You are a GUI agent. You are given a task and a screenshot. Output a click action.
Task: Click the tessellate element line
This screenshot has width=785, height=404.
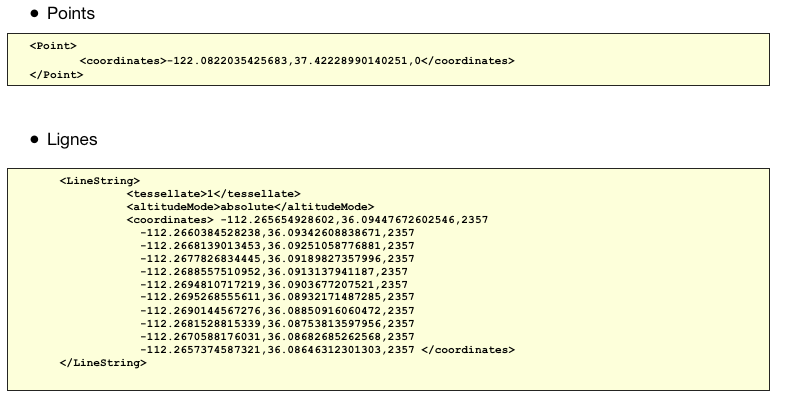[213, 193]
